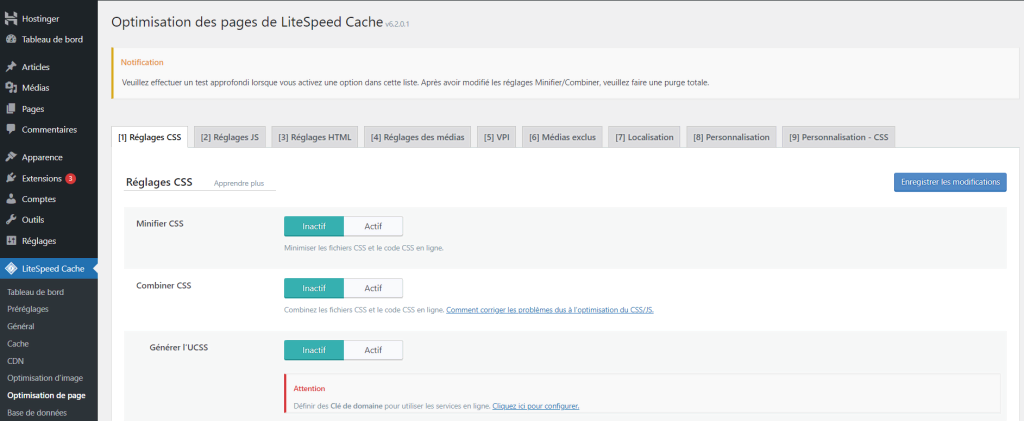Click the Articles pin icon
Image resolution: width=1024 pixels, height=421 pixels.
(11, 67)
